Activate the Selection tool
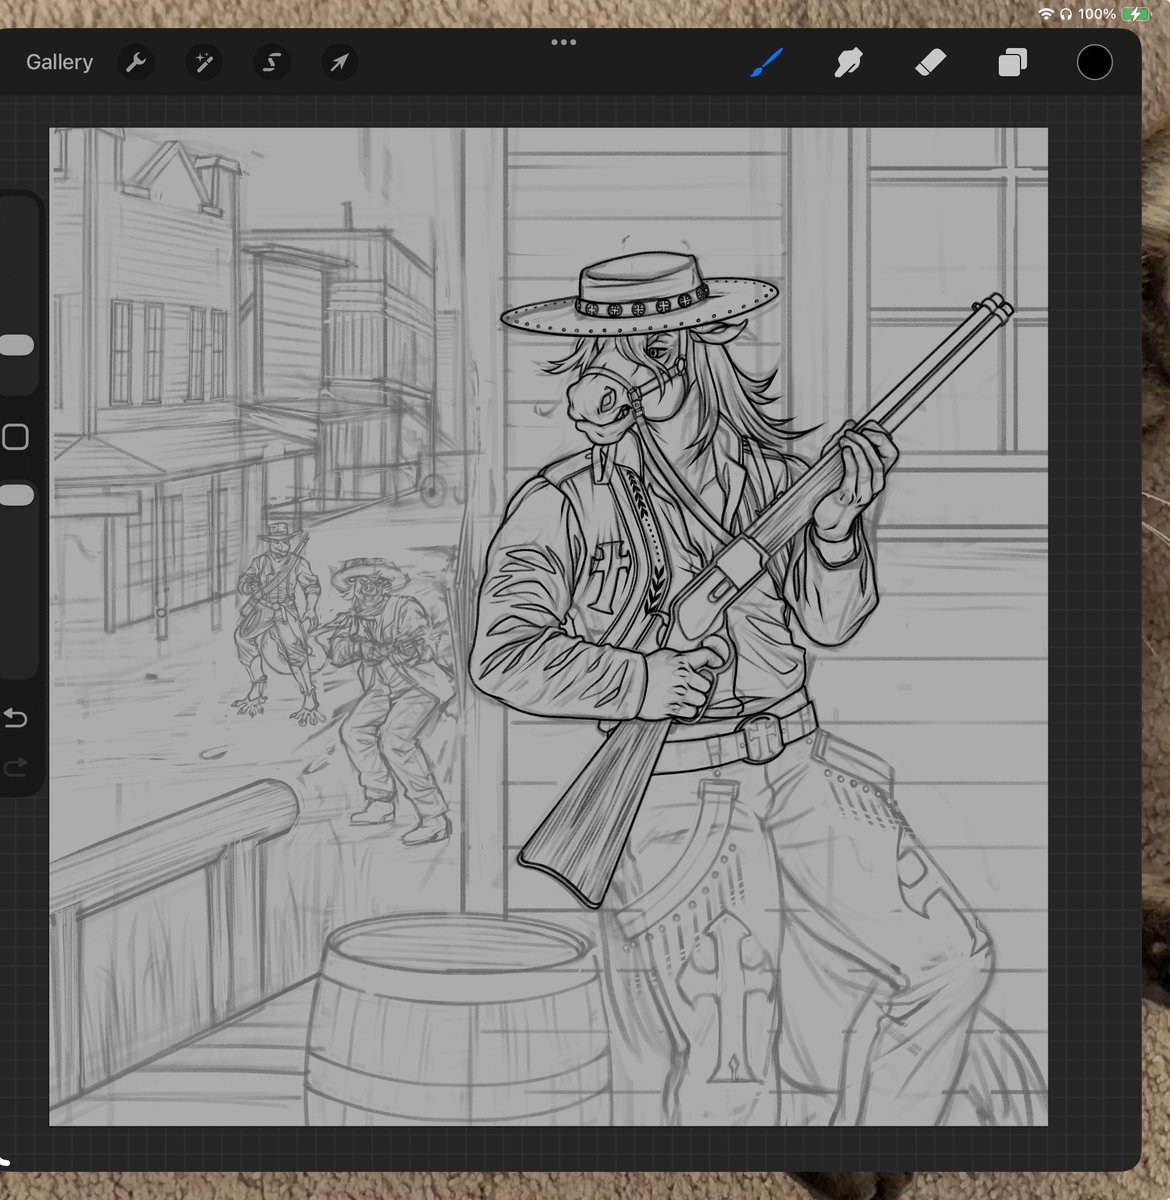The image size is (1170, 1200). tap(271, 63)
